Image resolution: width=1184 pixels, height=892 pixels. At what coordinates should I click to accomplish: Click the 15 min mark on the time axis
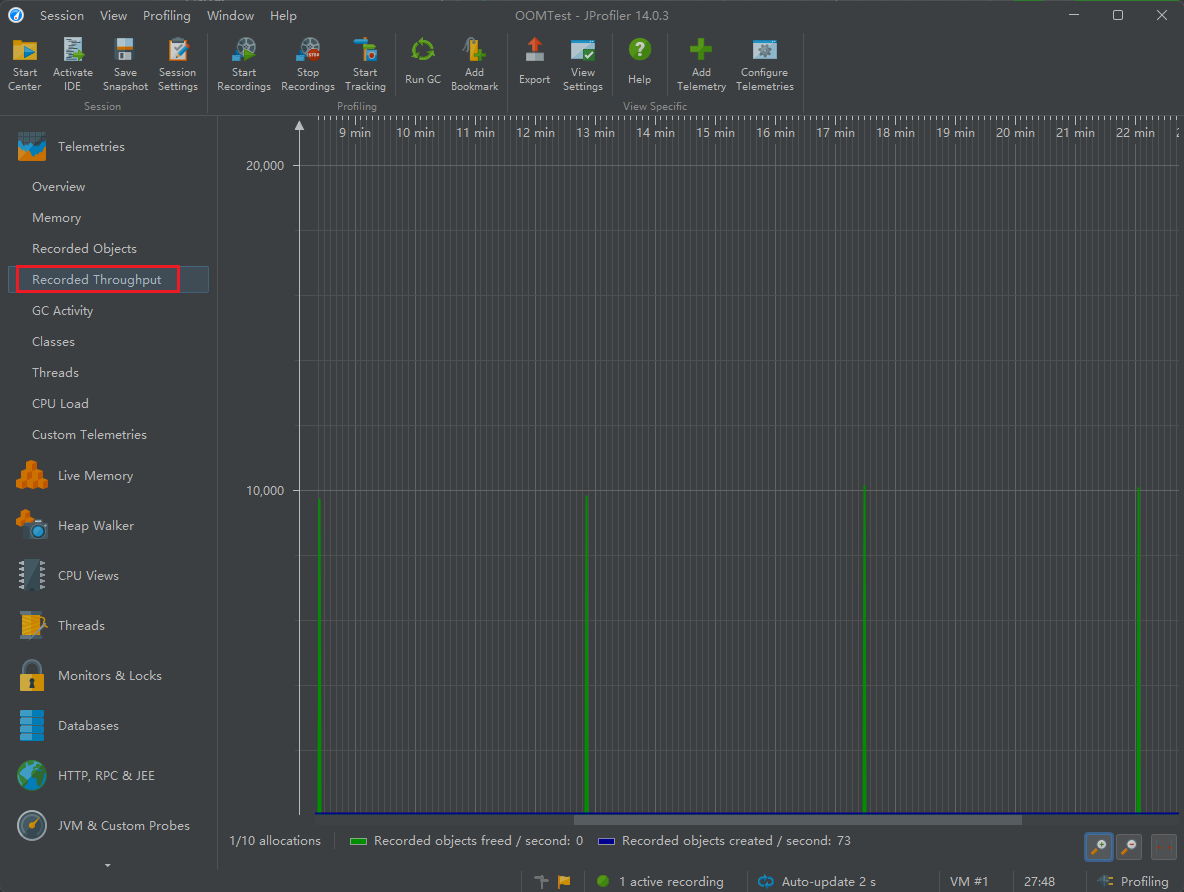click(715, 132)
